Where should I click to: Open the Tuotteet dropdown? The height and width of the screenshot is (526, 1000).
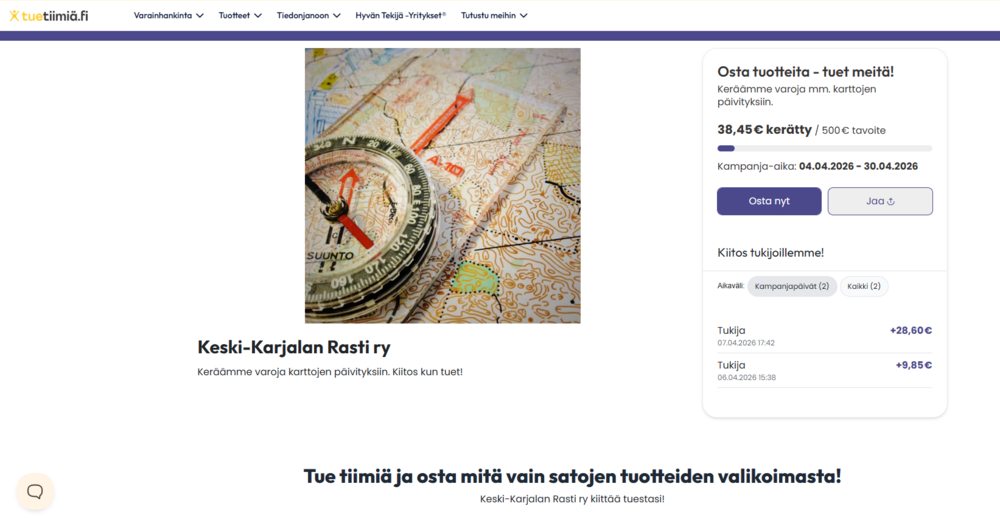tap(240, 15)
